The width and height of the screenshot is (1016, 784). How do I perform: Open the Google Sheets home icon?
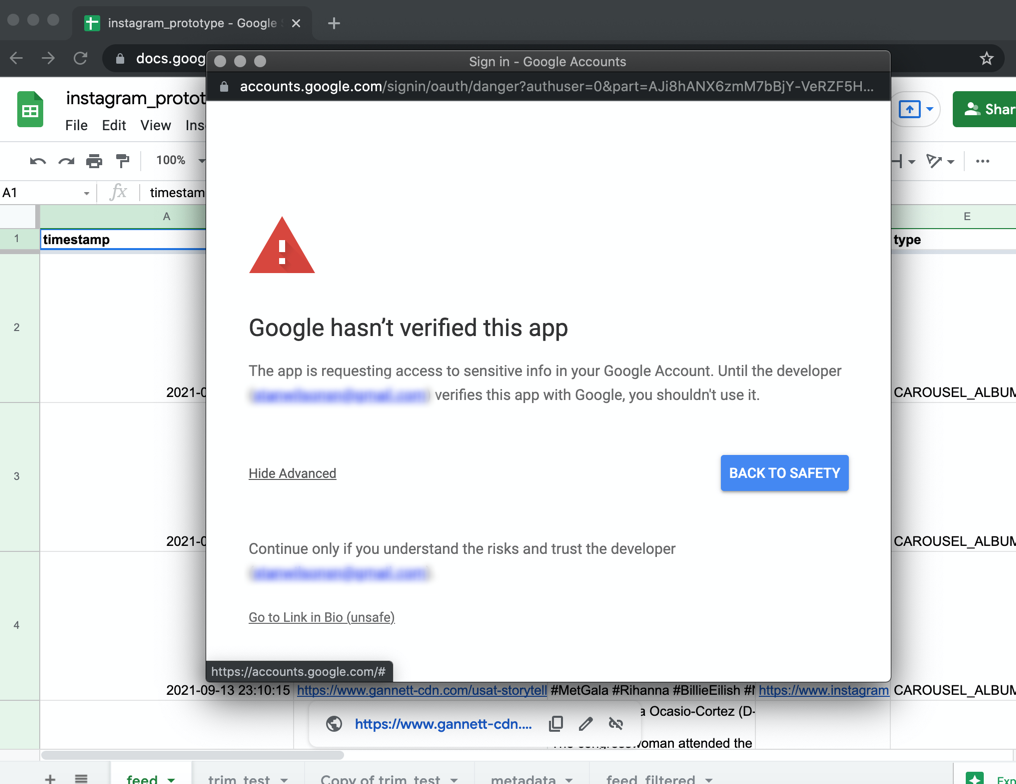30,110
